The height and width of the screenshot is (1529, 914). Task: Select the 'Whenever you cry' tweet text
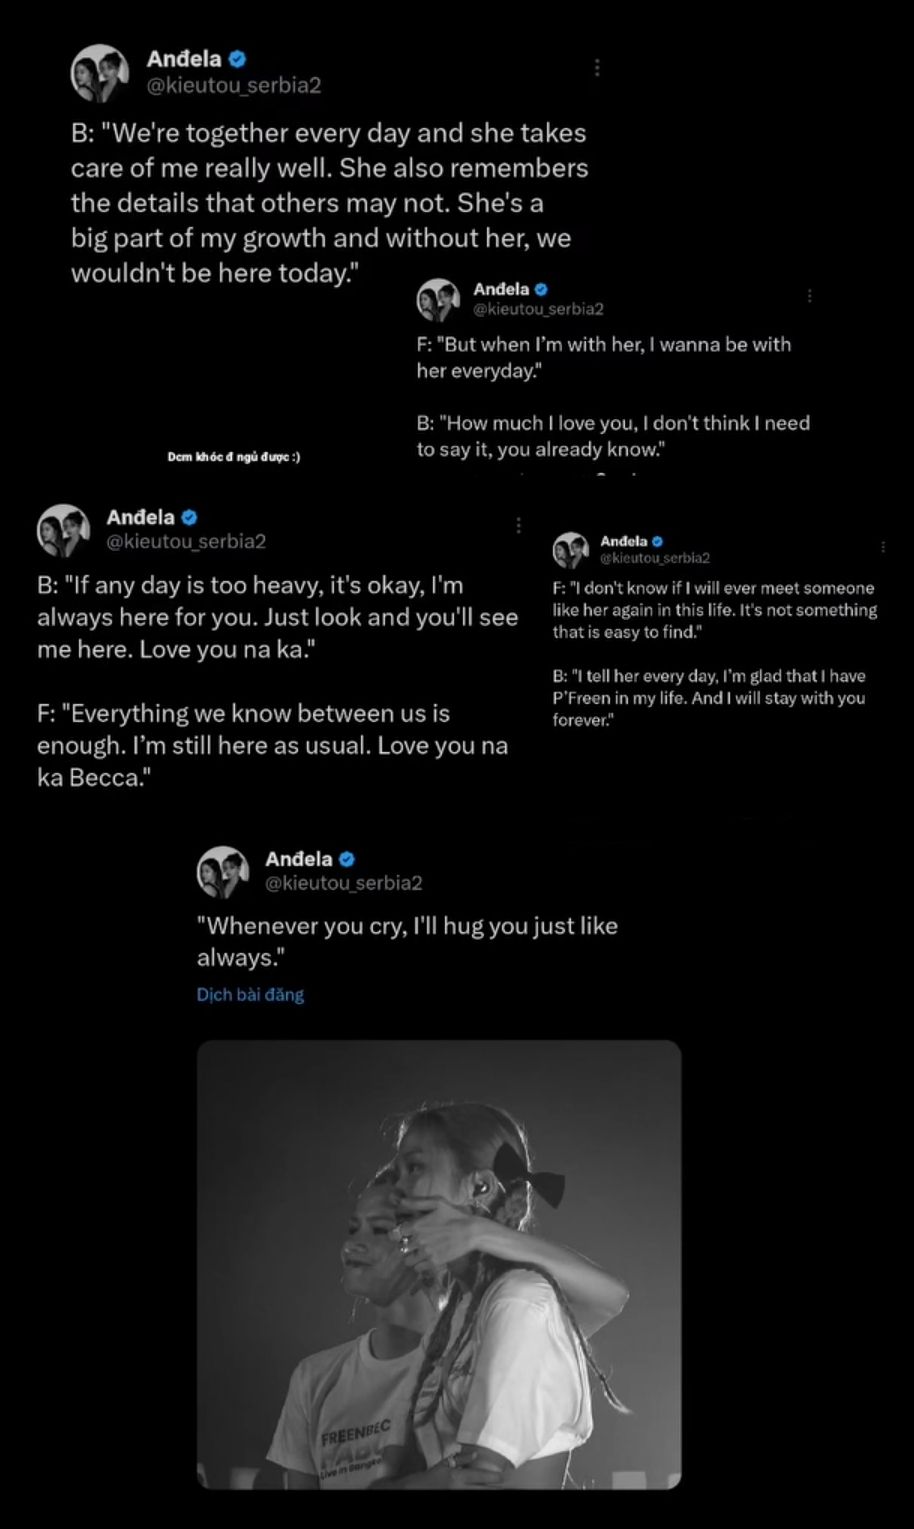[x=407, y=942]
